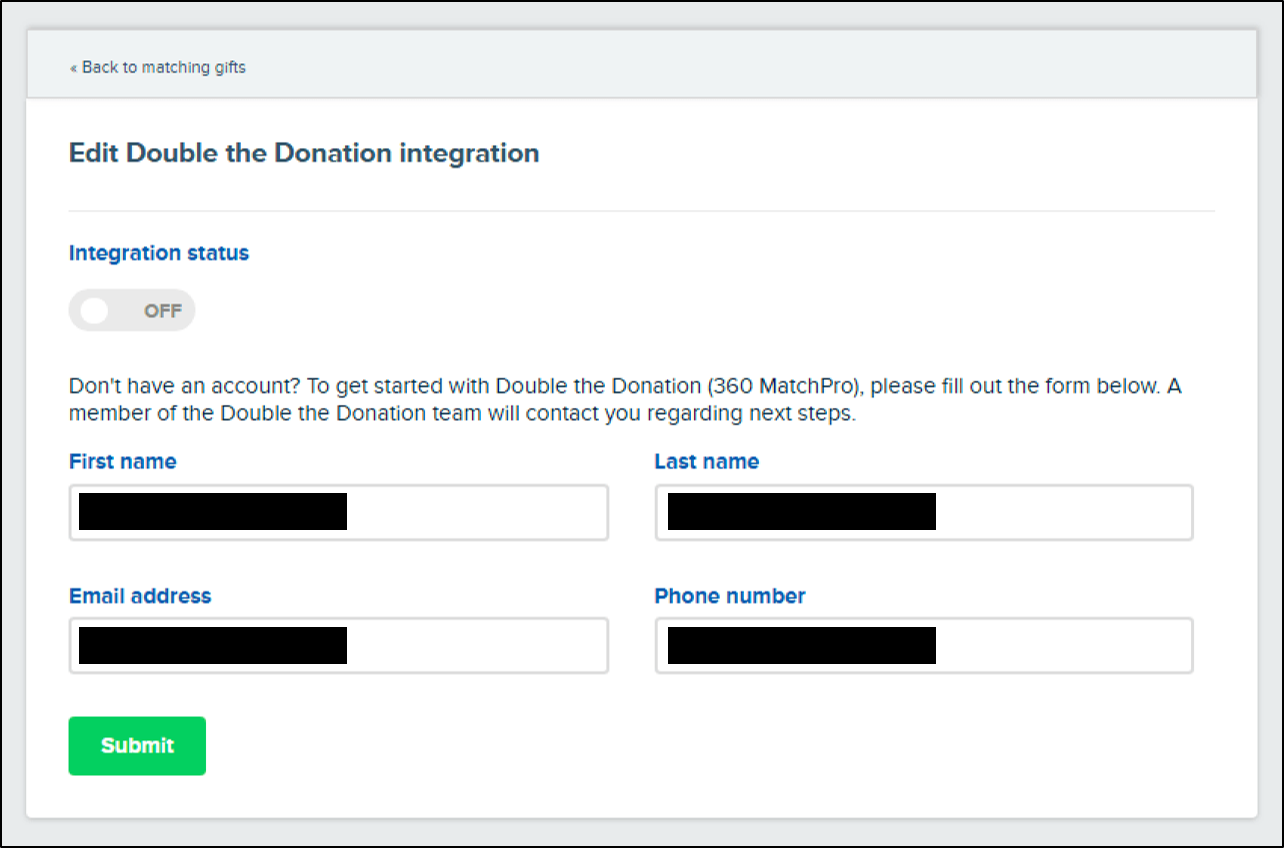The width and height of the screenshot is (1284, 848).
Task: Focus the Email address field
Action: coord(339,645)
